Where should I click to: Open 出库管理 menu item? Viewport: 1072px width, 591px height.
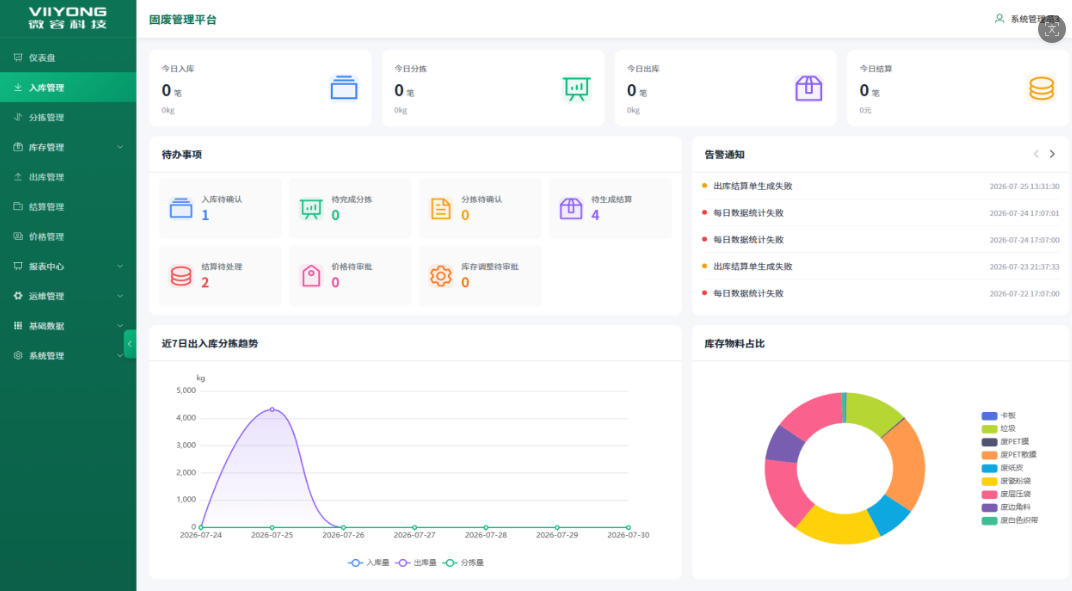pyautogui.click(x=68, y=176)
